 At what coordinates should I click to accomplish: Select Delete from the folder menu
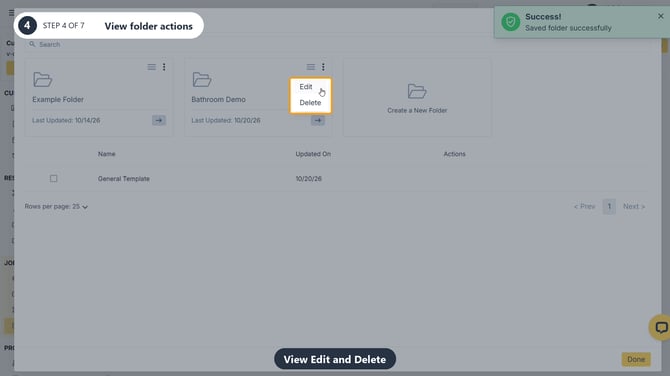click(x=310, y=103)
